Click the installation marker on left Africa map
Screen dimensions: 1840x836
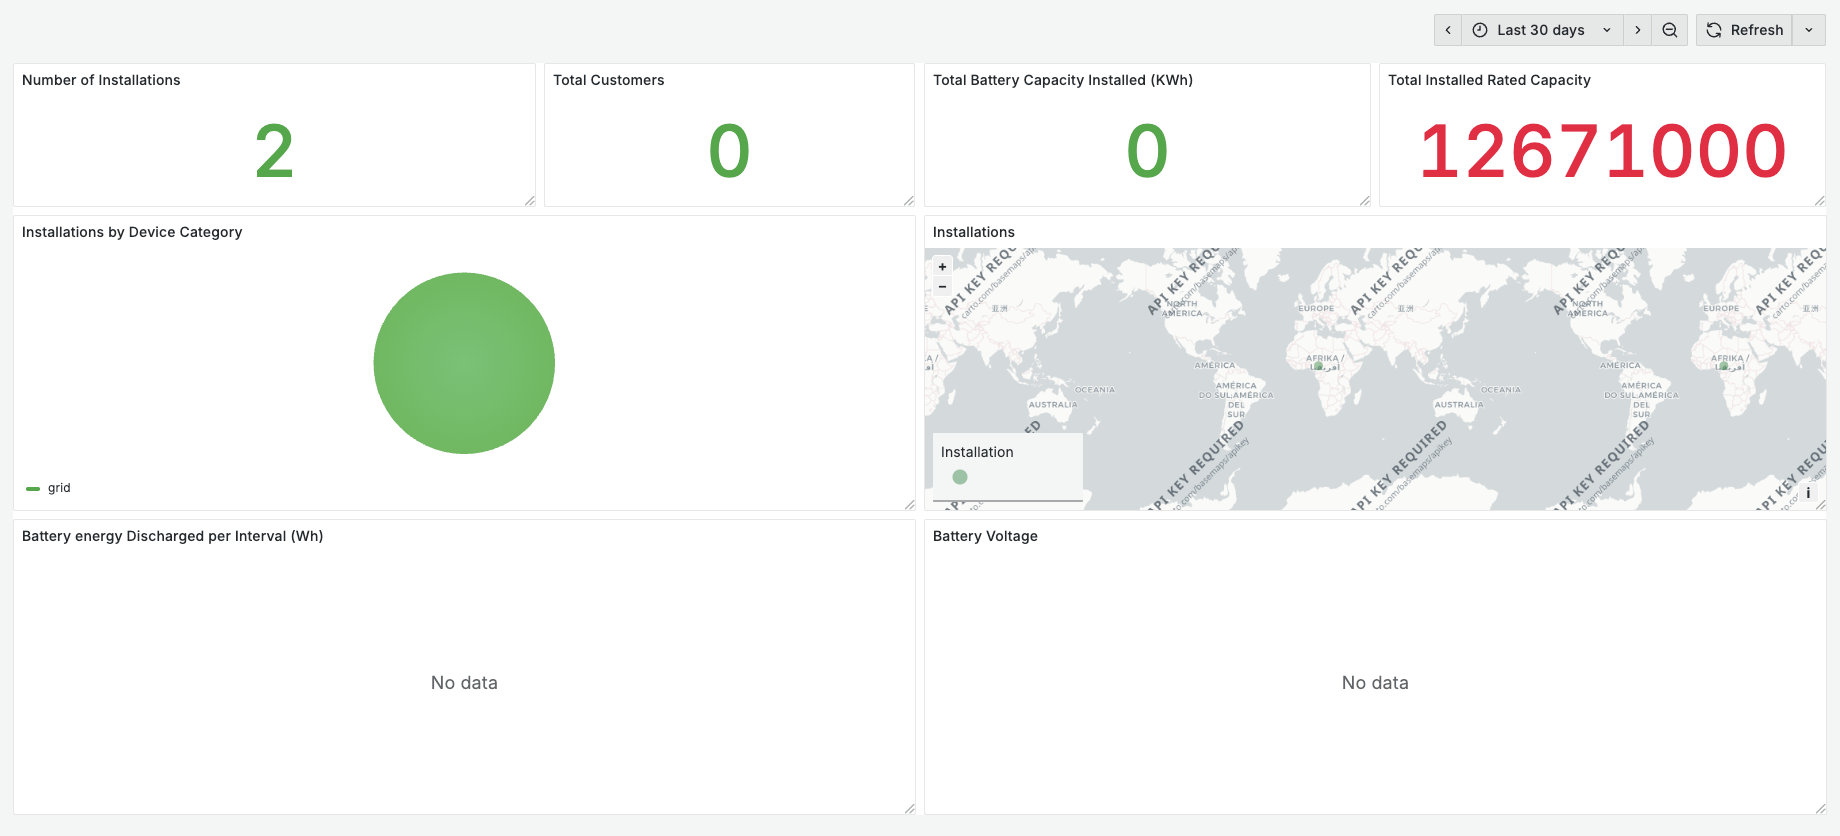click(x=1319, y=366)
